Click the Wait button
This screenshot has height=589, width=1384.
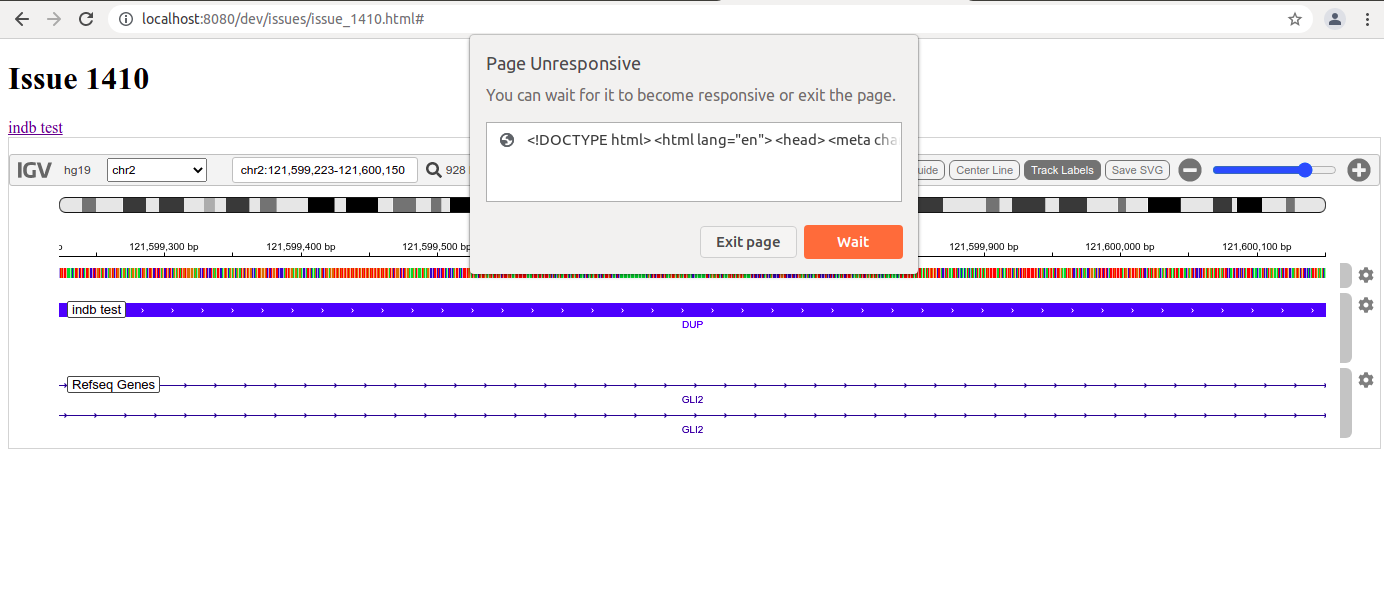[x=852, y=241]
